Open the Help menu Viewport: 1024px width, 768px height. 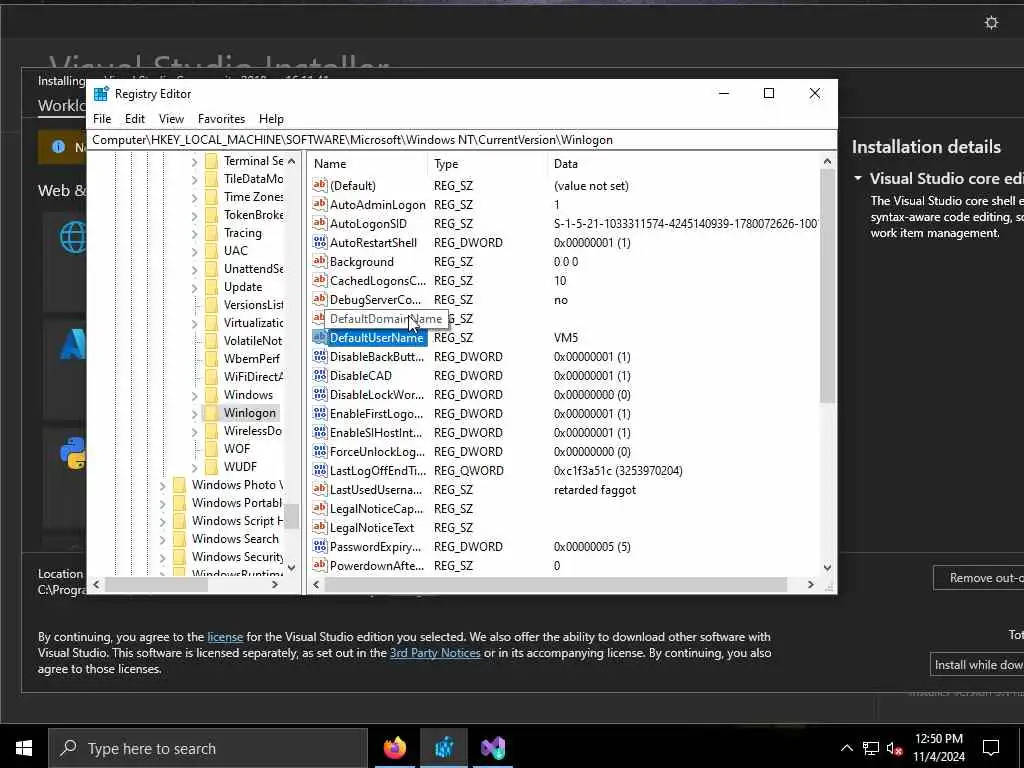coord(271,119)
